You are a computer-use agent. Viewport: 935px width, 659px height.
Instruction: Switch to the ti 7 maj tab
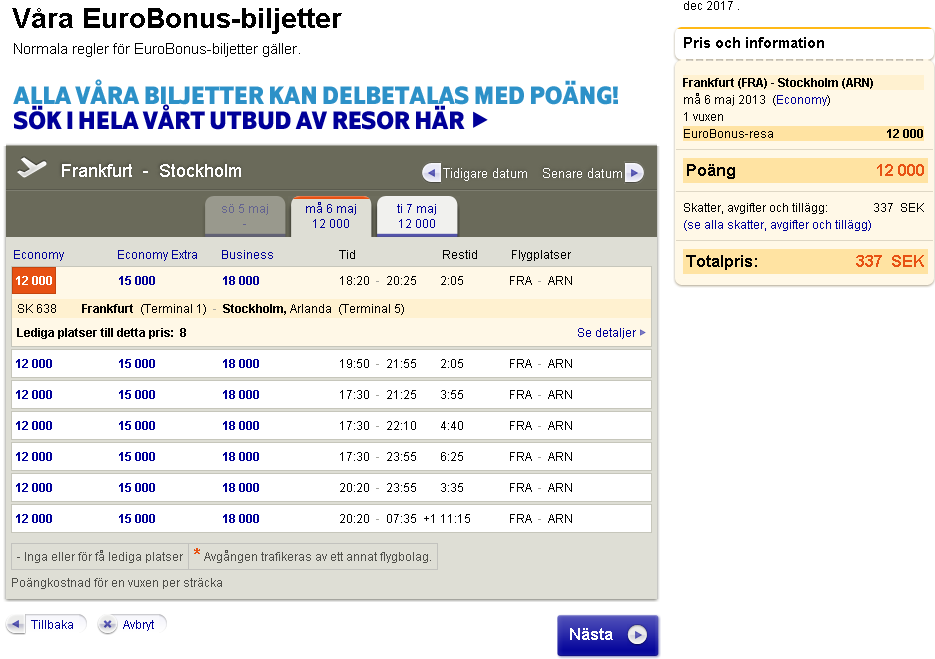point(417,216)
